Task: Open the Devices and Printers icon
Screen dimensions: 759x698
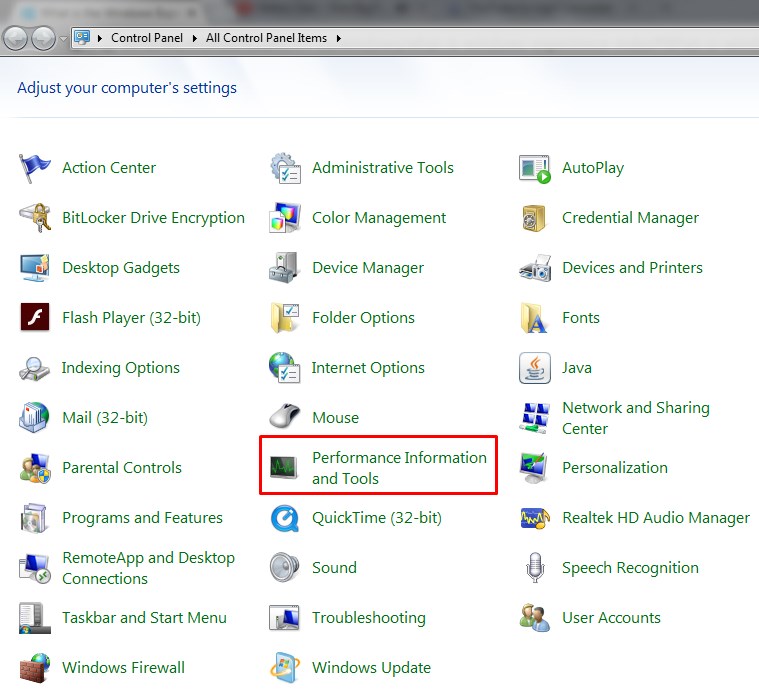Action: (535, 268)
